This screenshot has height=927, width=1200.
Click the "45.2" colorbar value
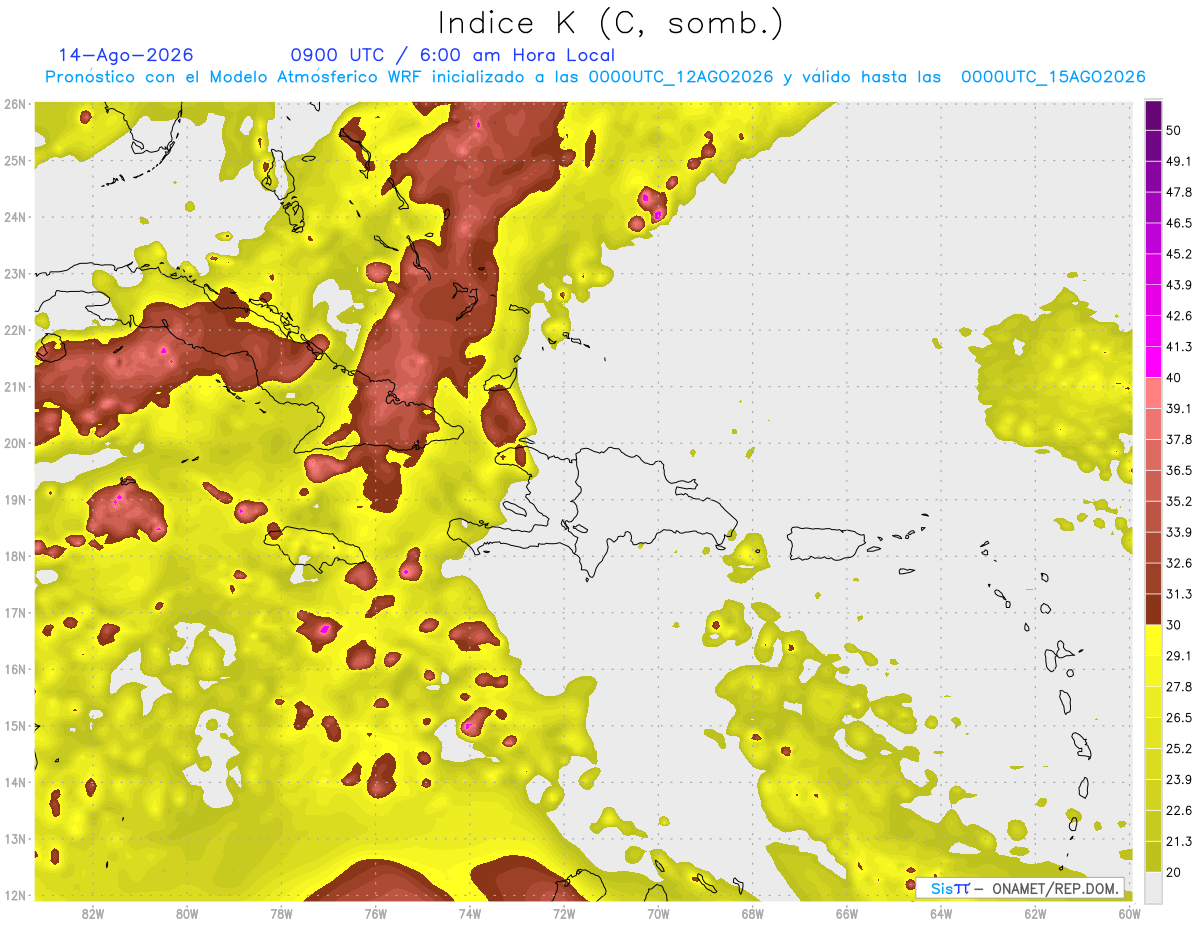pos(1179,254)
